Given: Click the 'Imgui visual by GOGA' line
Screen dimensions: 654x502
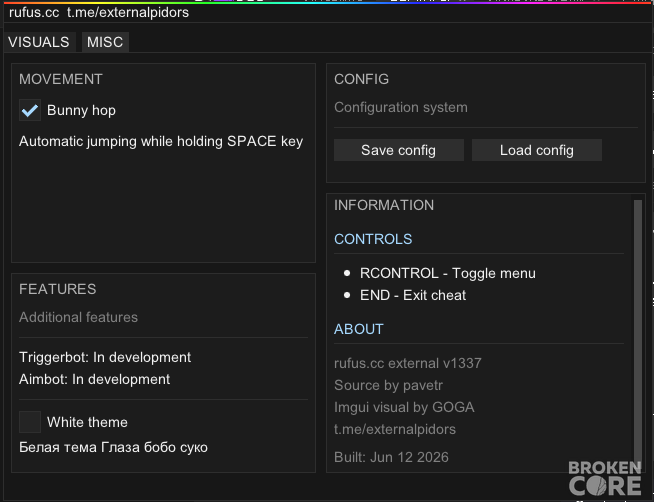Looking at the screenshot, I should 404,407.
